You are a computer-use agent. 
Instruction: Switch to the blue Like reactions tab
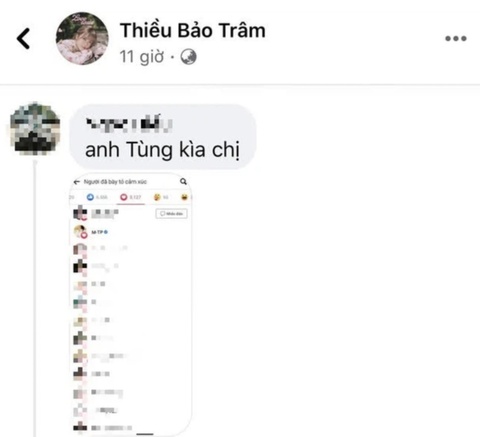point(97,197)
